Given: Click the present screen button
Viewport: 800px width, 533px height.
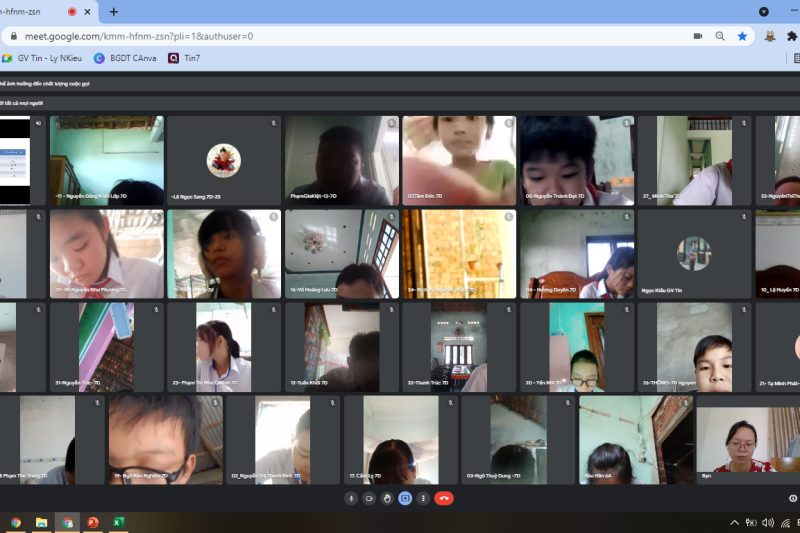Looking at the screenshot, I should (x=405, y=498).
